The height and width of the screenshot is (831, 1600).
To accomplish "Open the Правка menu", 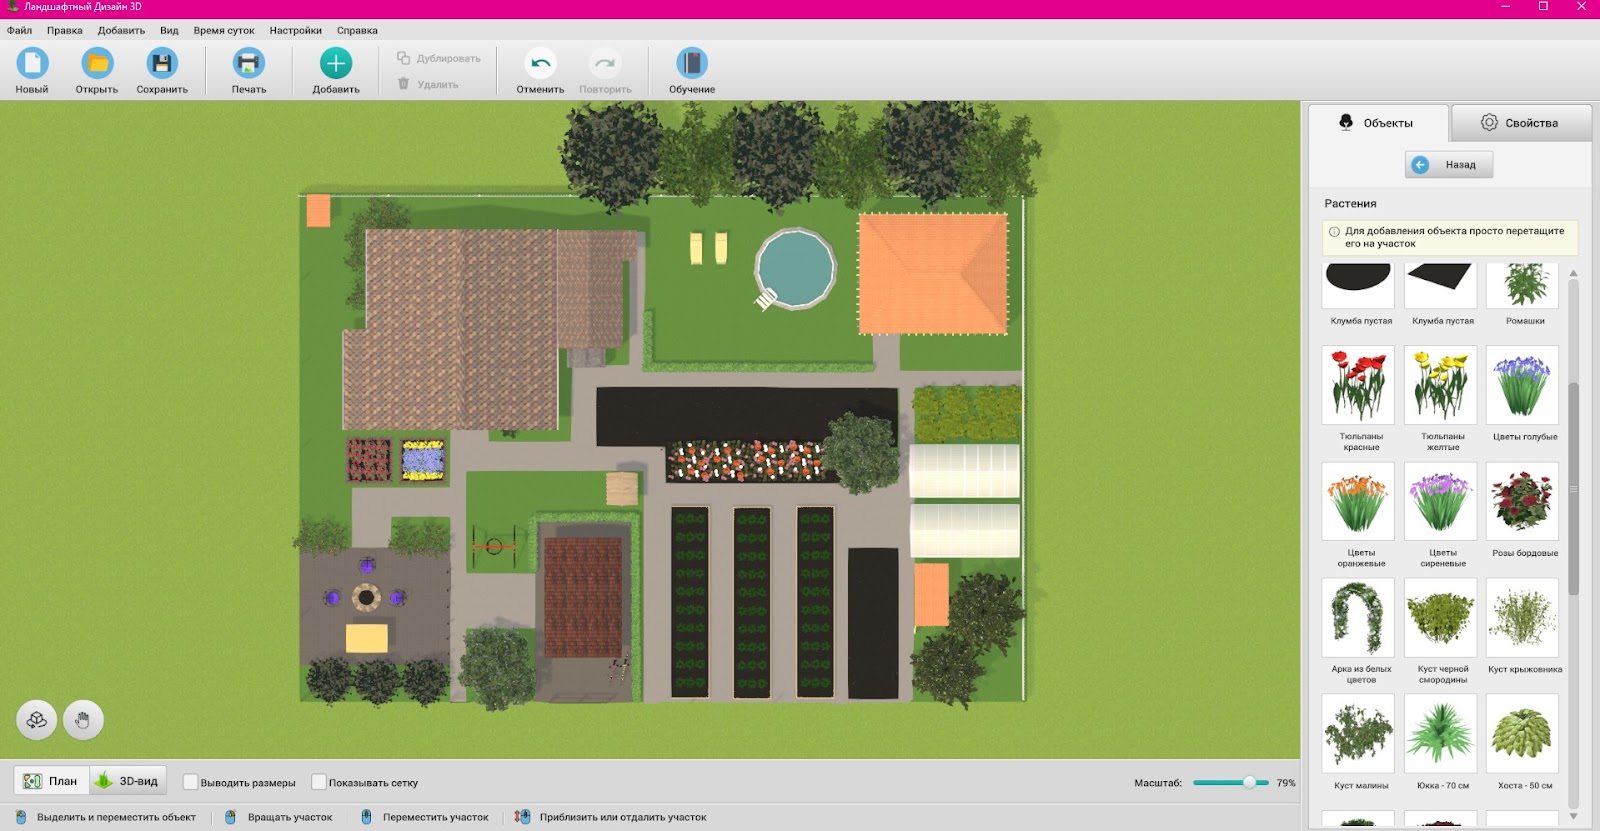I will coord(65,30).
